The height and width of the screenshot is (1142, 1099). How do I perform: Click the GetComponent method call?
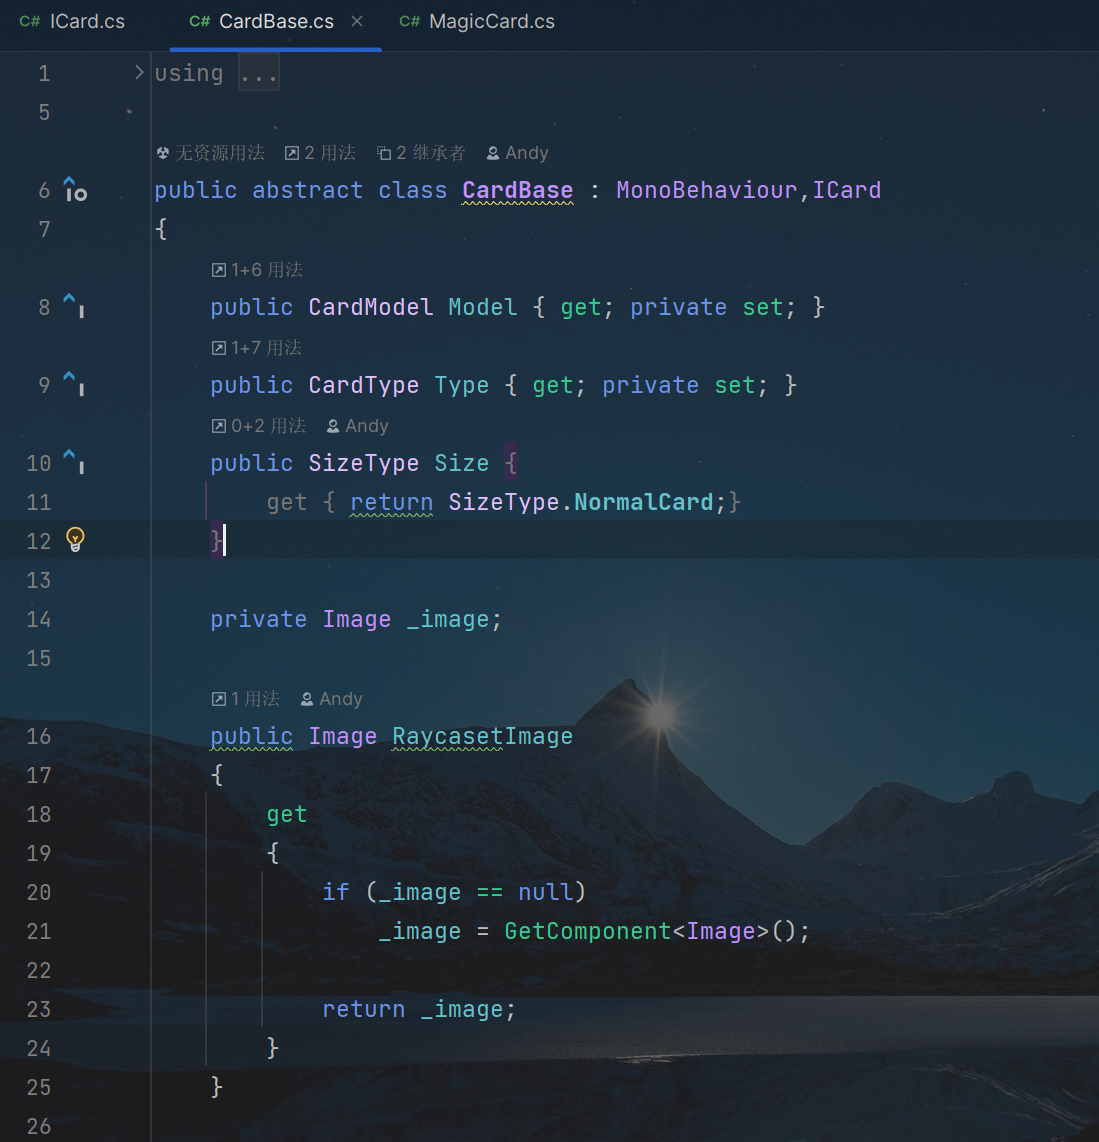587,931
